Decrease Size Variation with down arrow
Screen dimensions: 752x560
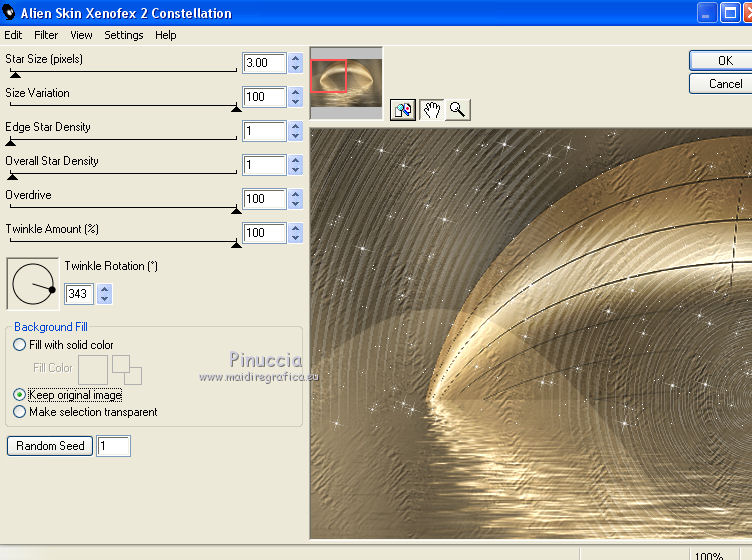[296, 102]
